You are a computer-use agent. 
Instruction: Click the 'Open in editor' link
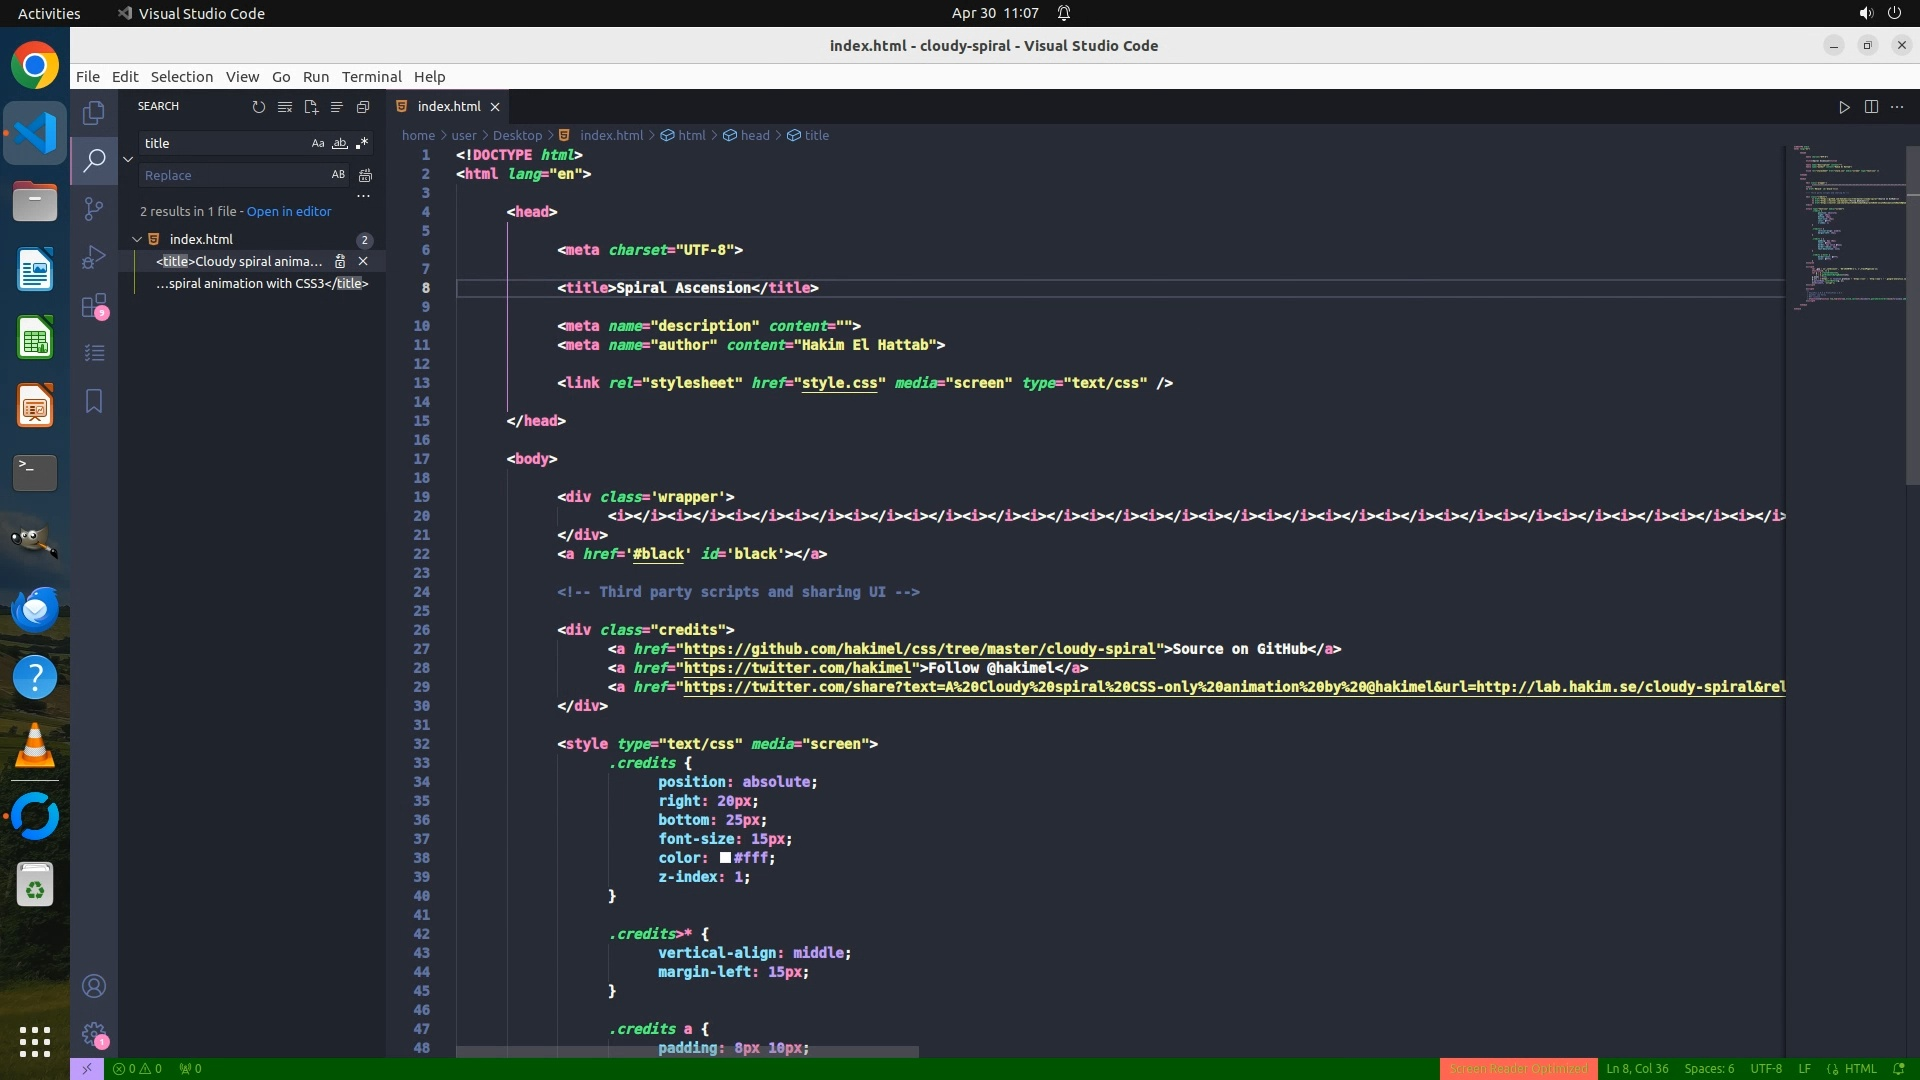289,212
